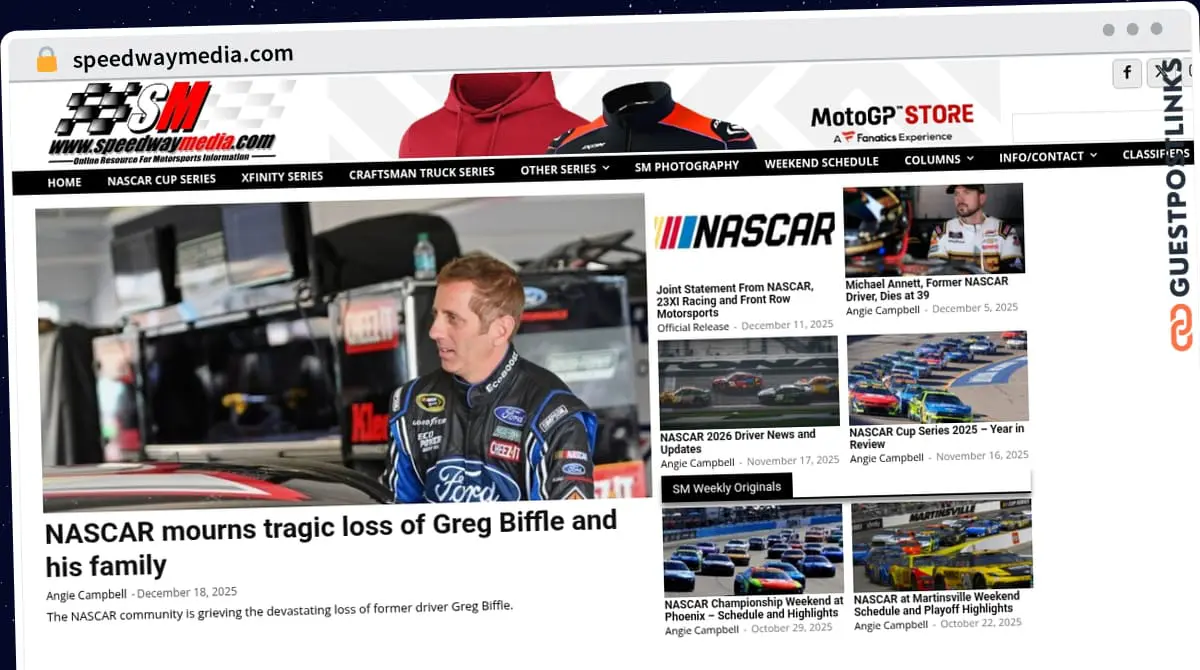This screenshot has height=670, width=1200.
Task: Click Angie Campbell under Martinsville article
Action: 891,625
